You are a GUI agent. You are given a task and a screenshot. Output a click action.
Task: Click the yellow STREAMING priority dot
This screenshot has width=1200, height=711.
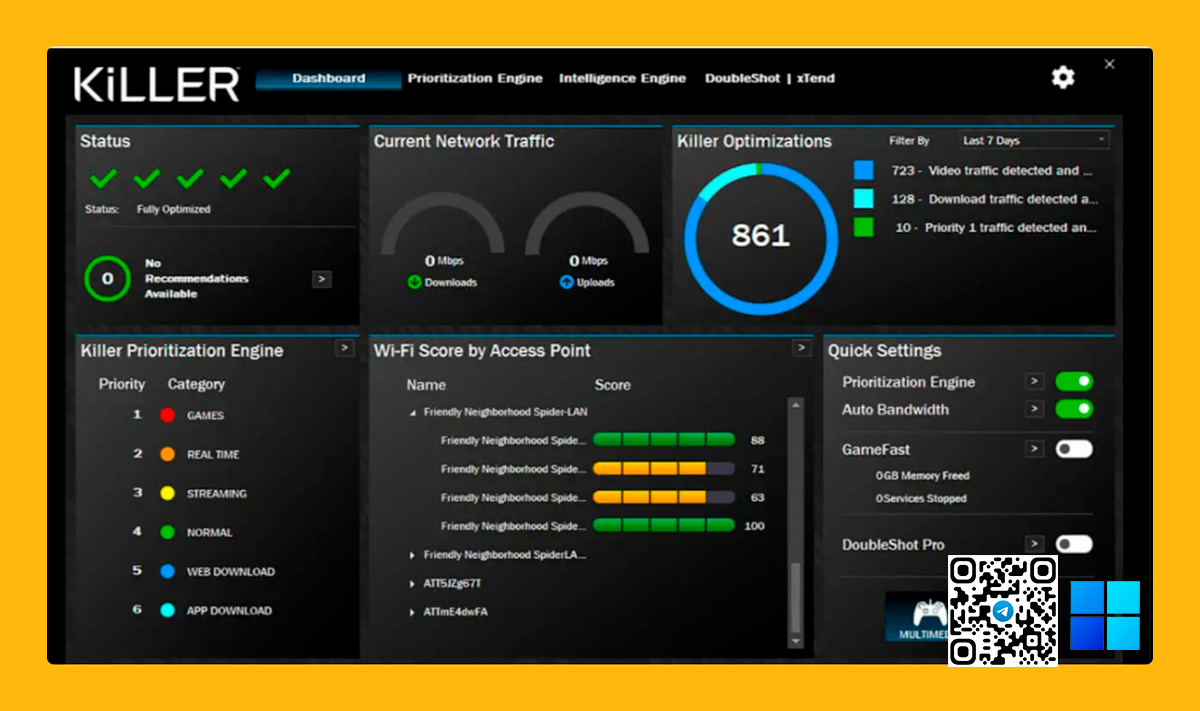(x=168, y=493)
